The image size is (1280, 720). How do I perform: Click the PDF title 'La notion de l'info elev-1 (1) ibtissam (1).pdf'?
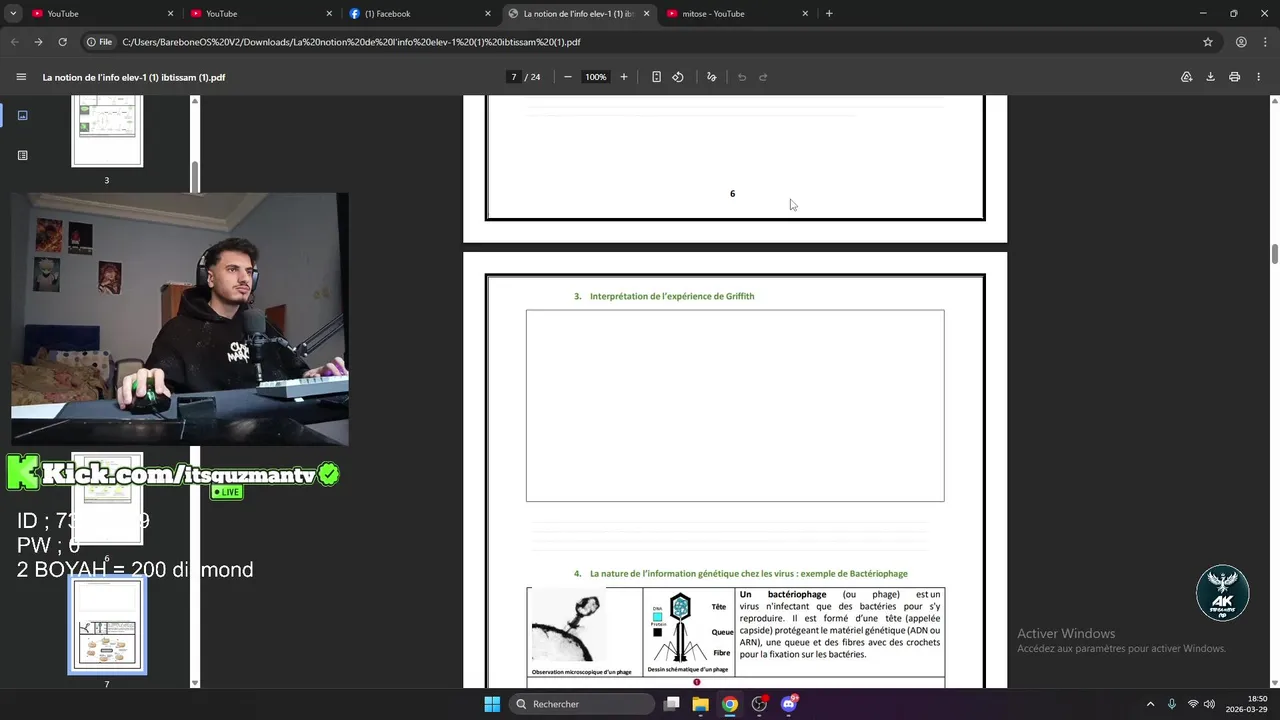click(134, 77)
